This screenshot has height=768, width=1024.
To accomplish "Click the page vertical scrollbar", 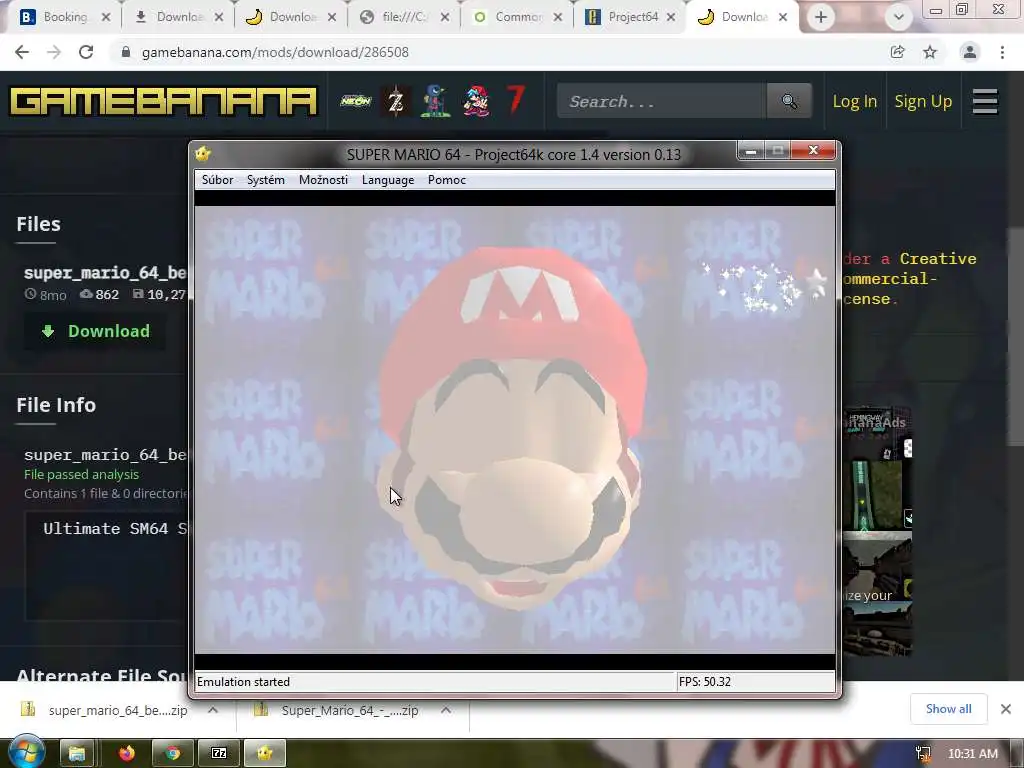I will coord(1015,336).
